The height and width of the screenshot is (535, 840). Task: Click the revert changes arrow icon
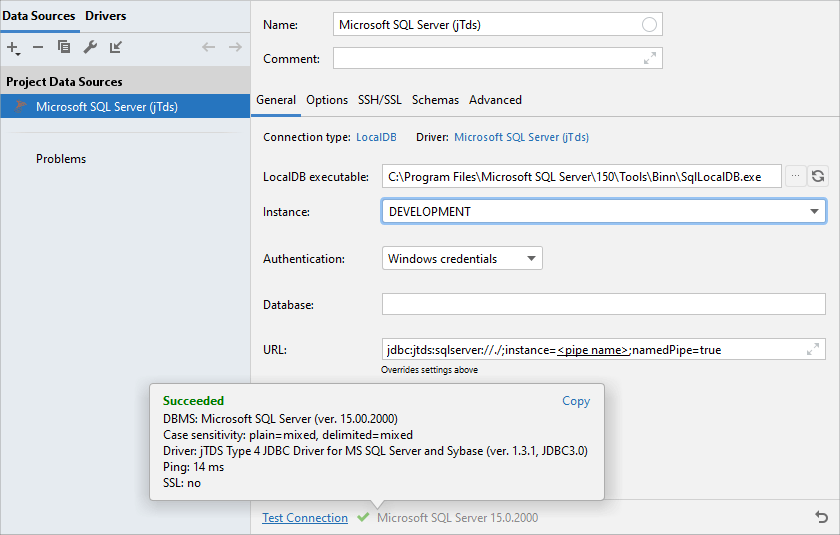point(822,517)
